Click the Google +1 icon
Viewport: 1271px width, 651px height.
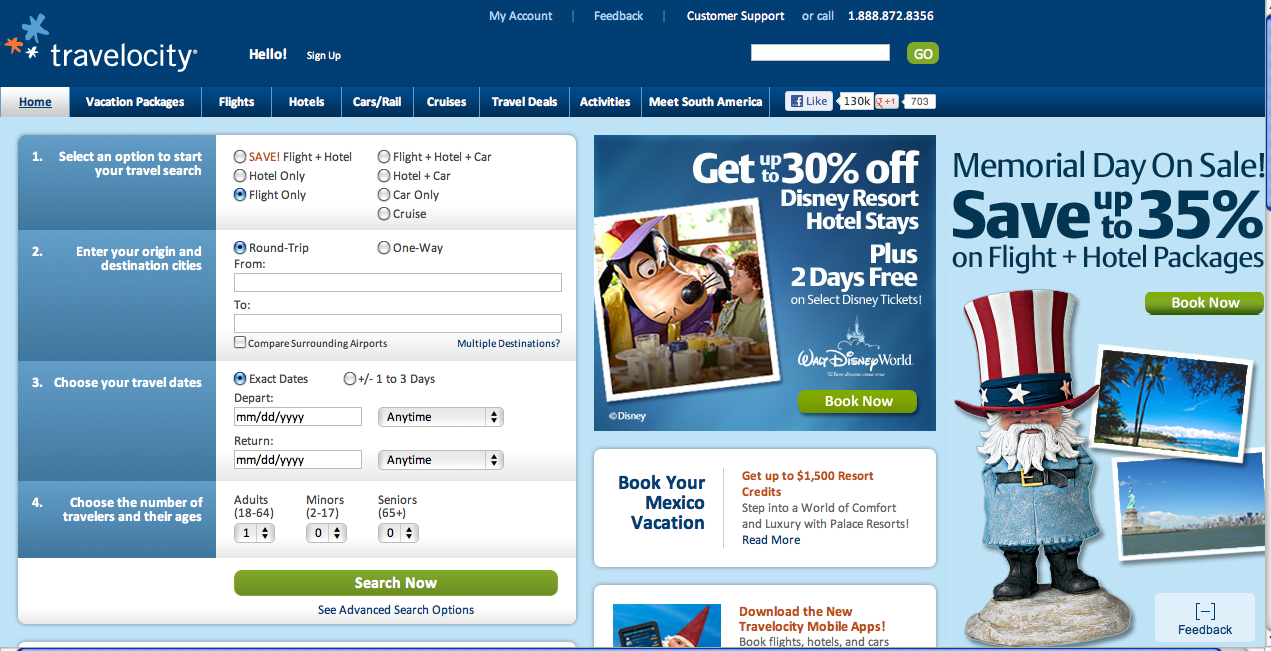[x=886, y=101]
